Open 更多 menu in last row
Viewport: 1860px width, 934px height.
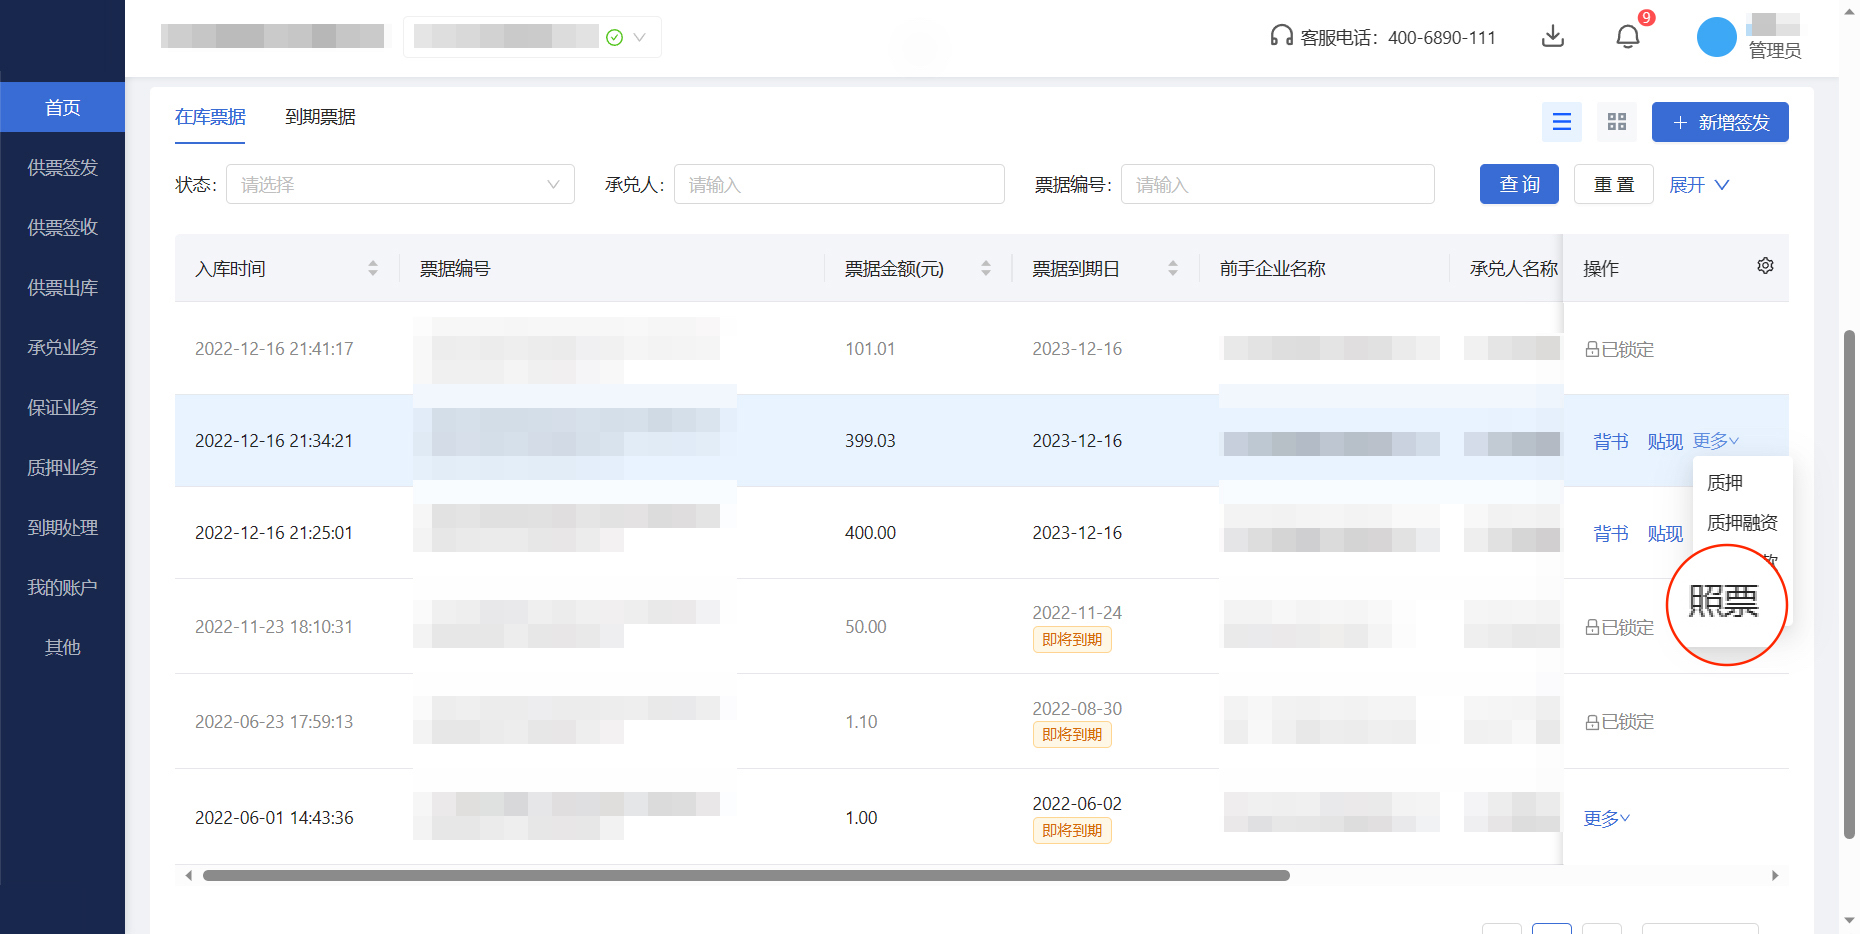click(1606, 818)
